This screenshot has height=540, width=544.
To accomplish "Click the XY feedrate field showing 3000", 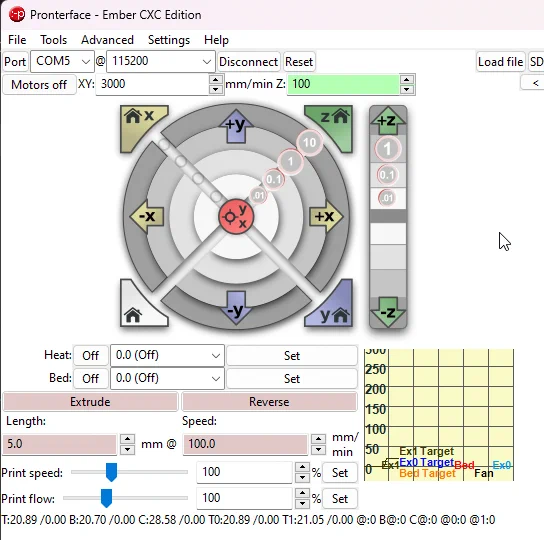I will (153, 84).
